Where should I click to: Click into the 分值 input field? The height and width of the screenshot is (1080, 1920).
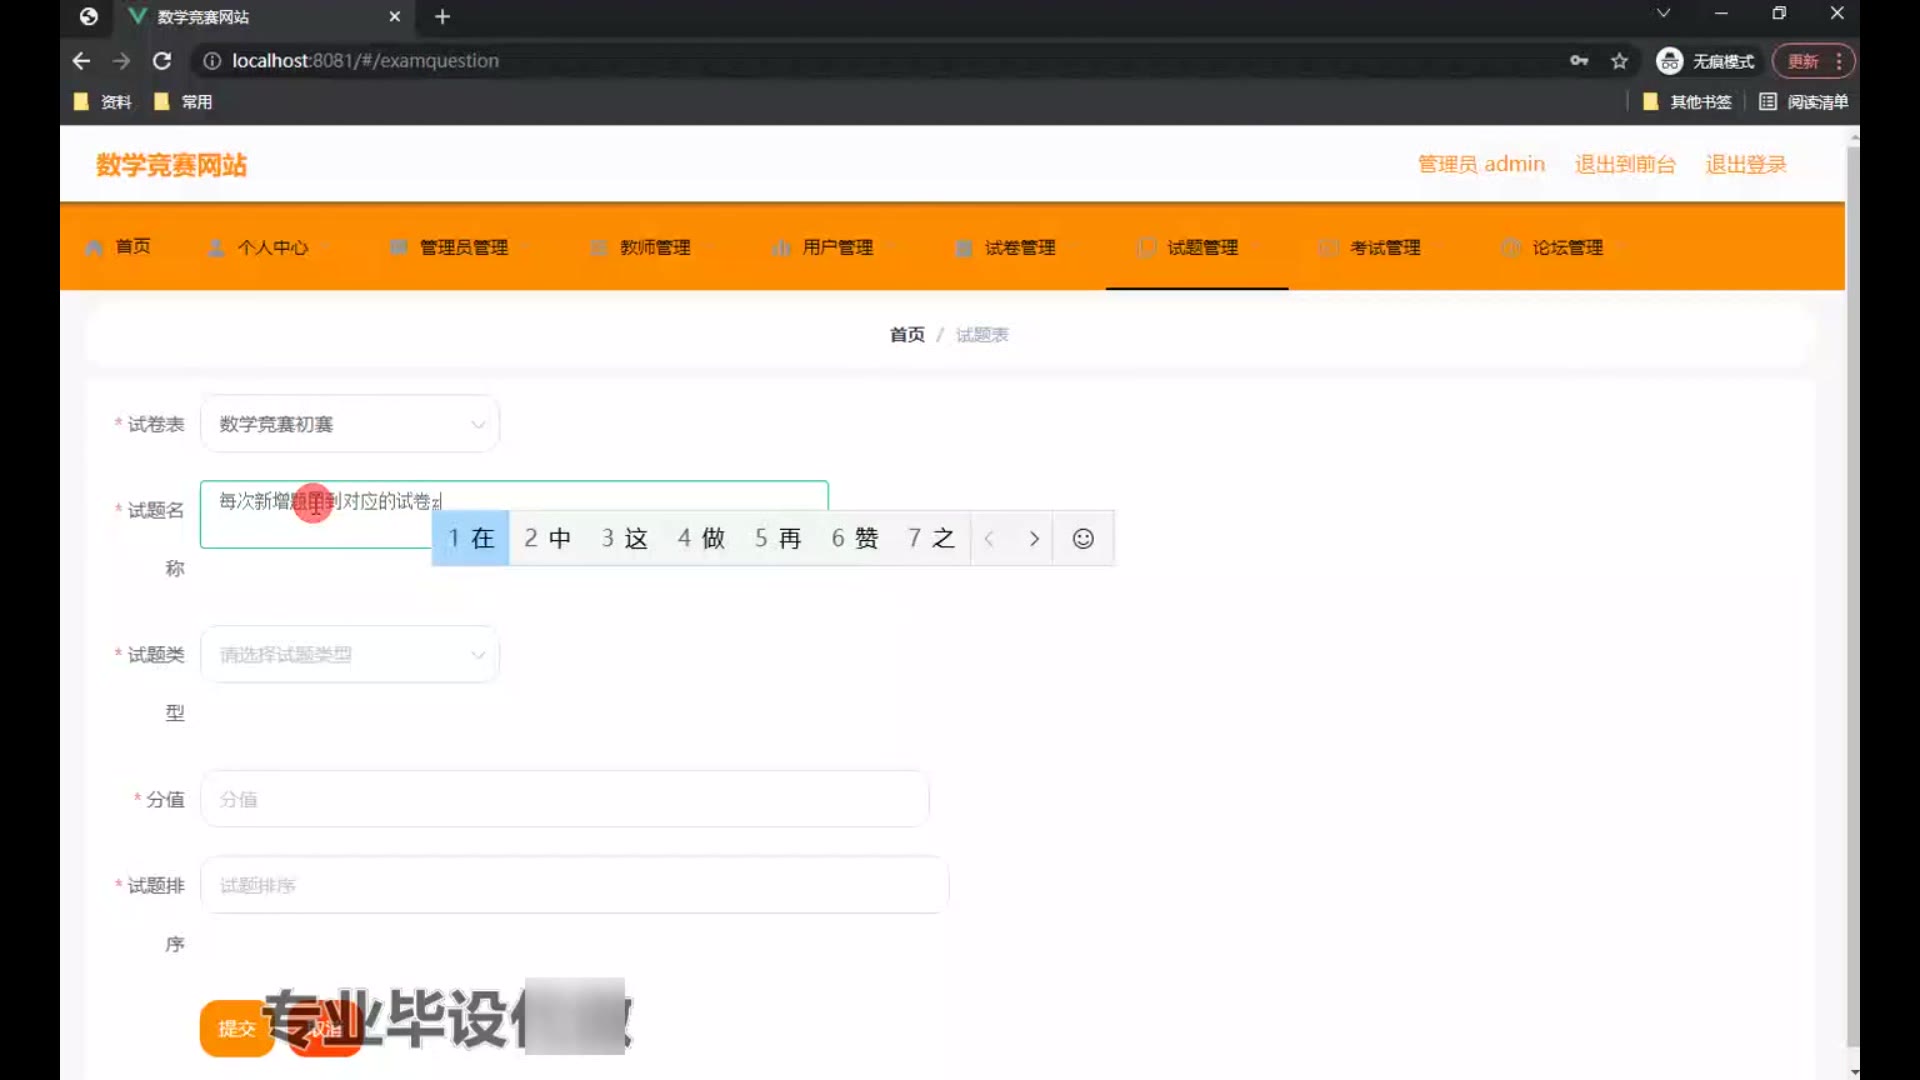point(565,799)
